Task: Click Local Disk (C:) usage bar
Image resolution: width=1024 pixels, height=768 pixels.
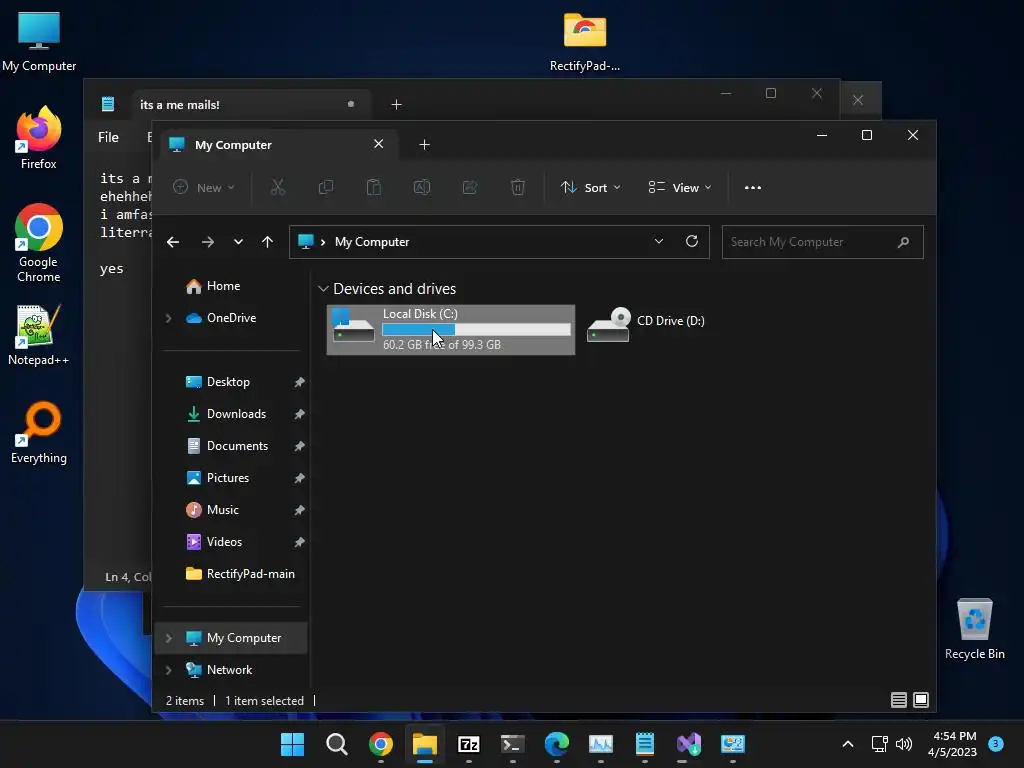Action: 476,330
